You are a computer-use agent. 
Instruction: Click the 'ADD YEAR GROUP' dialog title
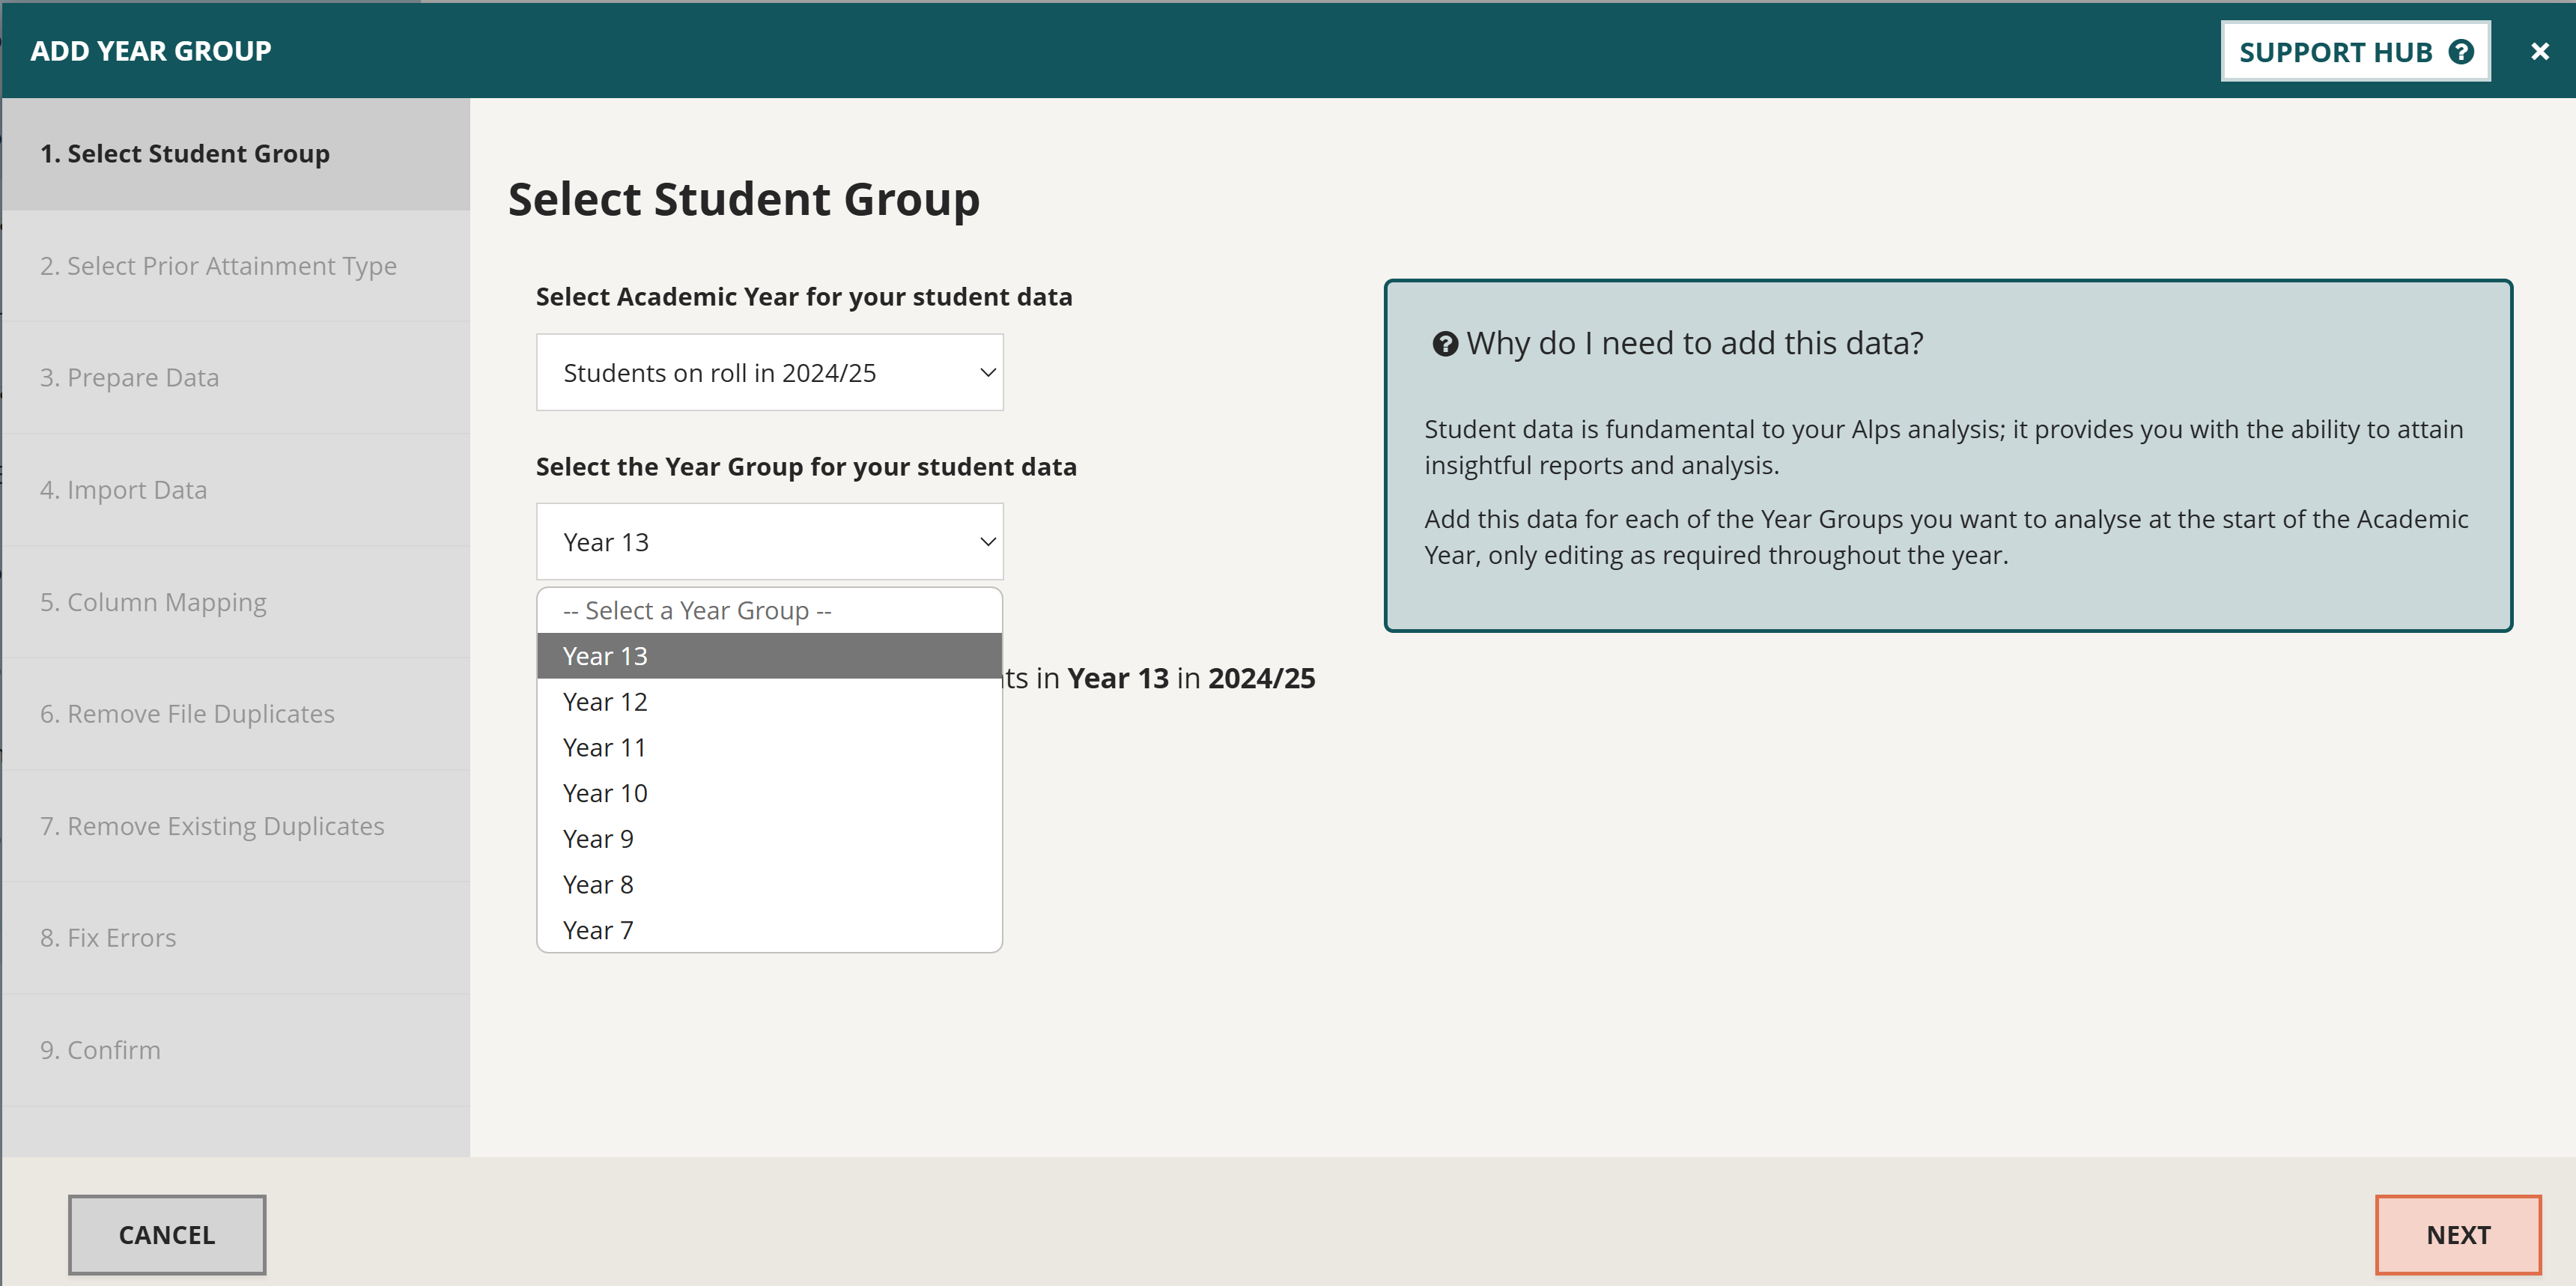151,51
